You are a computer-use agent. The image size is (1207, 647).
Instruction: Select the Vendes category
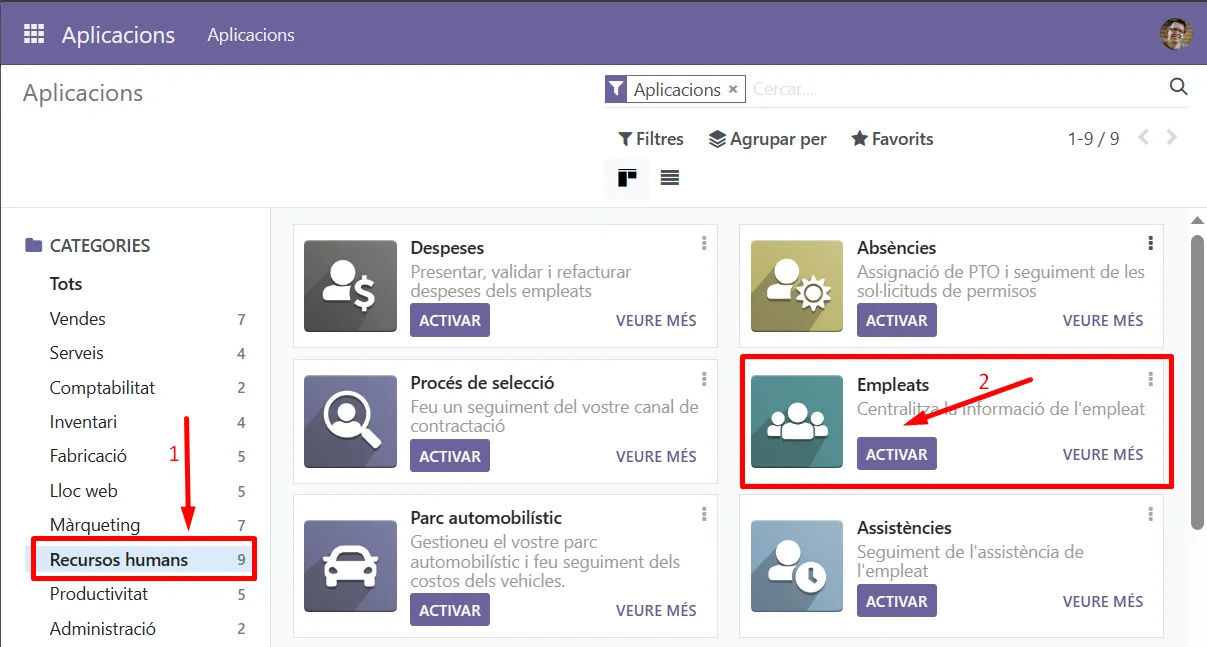coord(78,319)
